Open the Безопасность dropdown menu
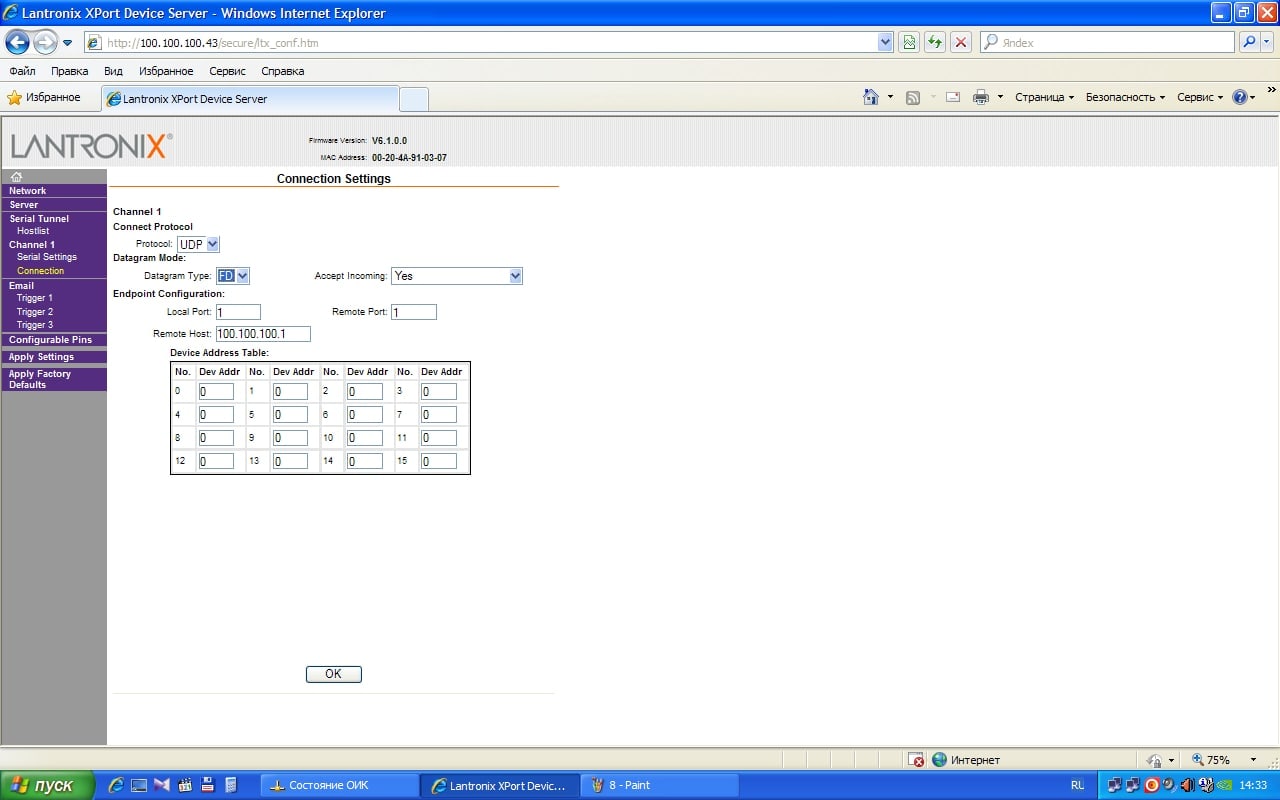The width and height of the screenshot is (1280, 800). pos(1125,97)
